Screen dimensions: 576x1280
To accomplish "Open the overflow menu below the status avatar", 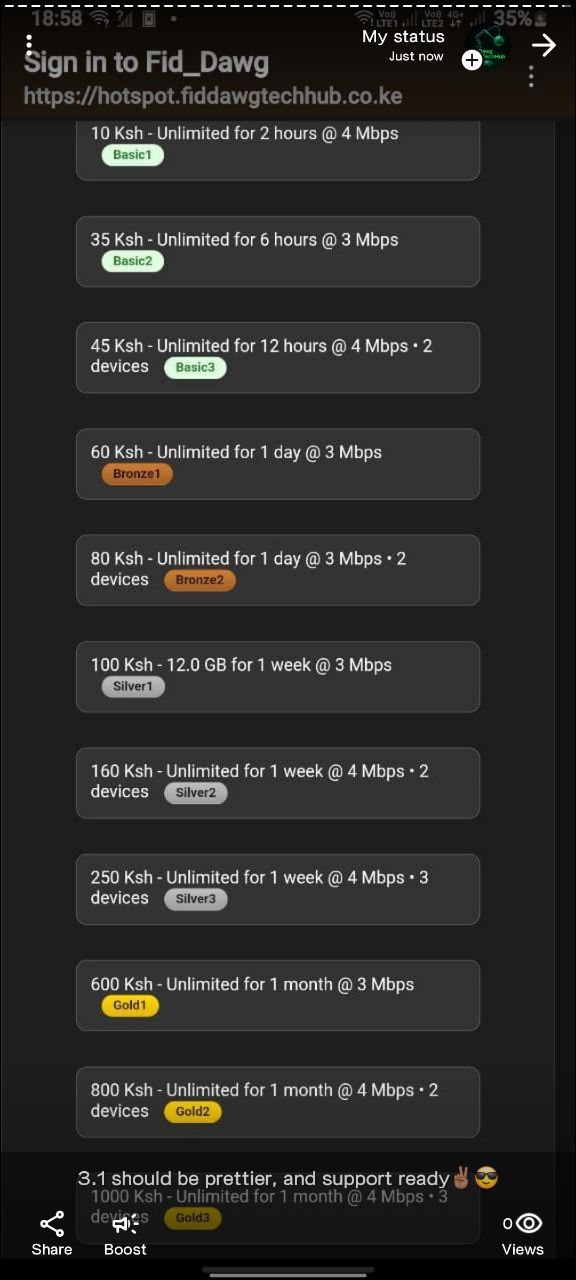I will (x=531, y=77).
